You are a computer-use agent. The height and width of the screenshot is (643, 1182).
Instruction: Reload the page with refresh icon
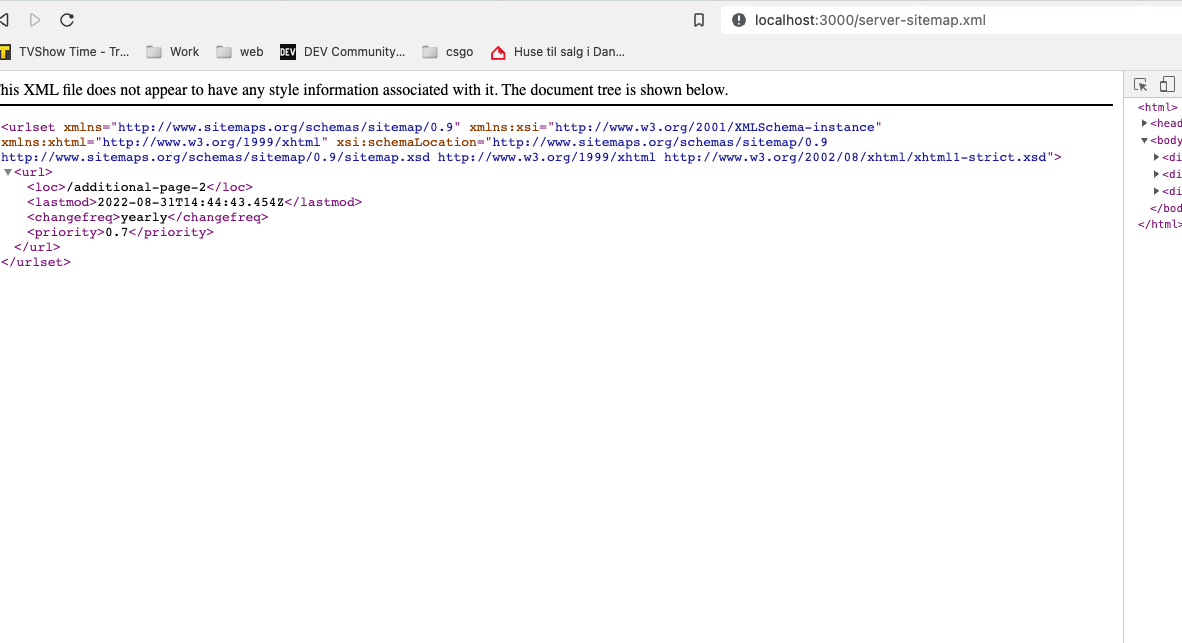pyautogui.click(x=67, y=20)
